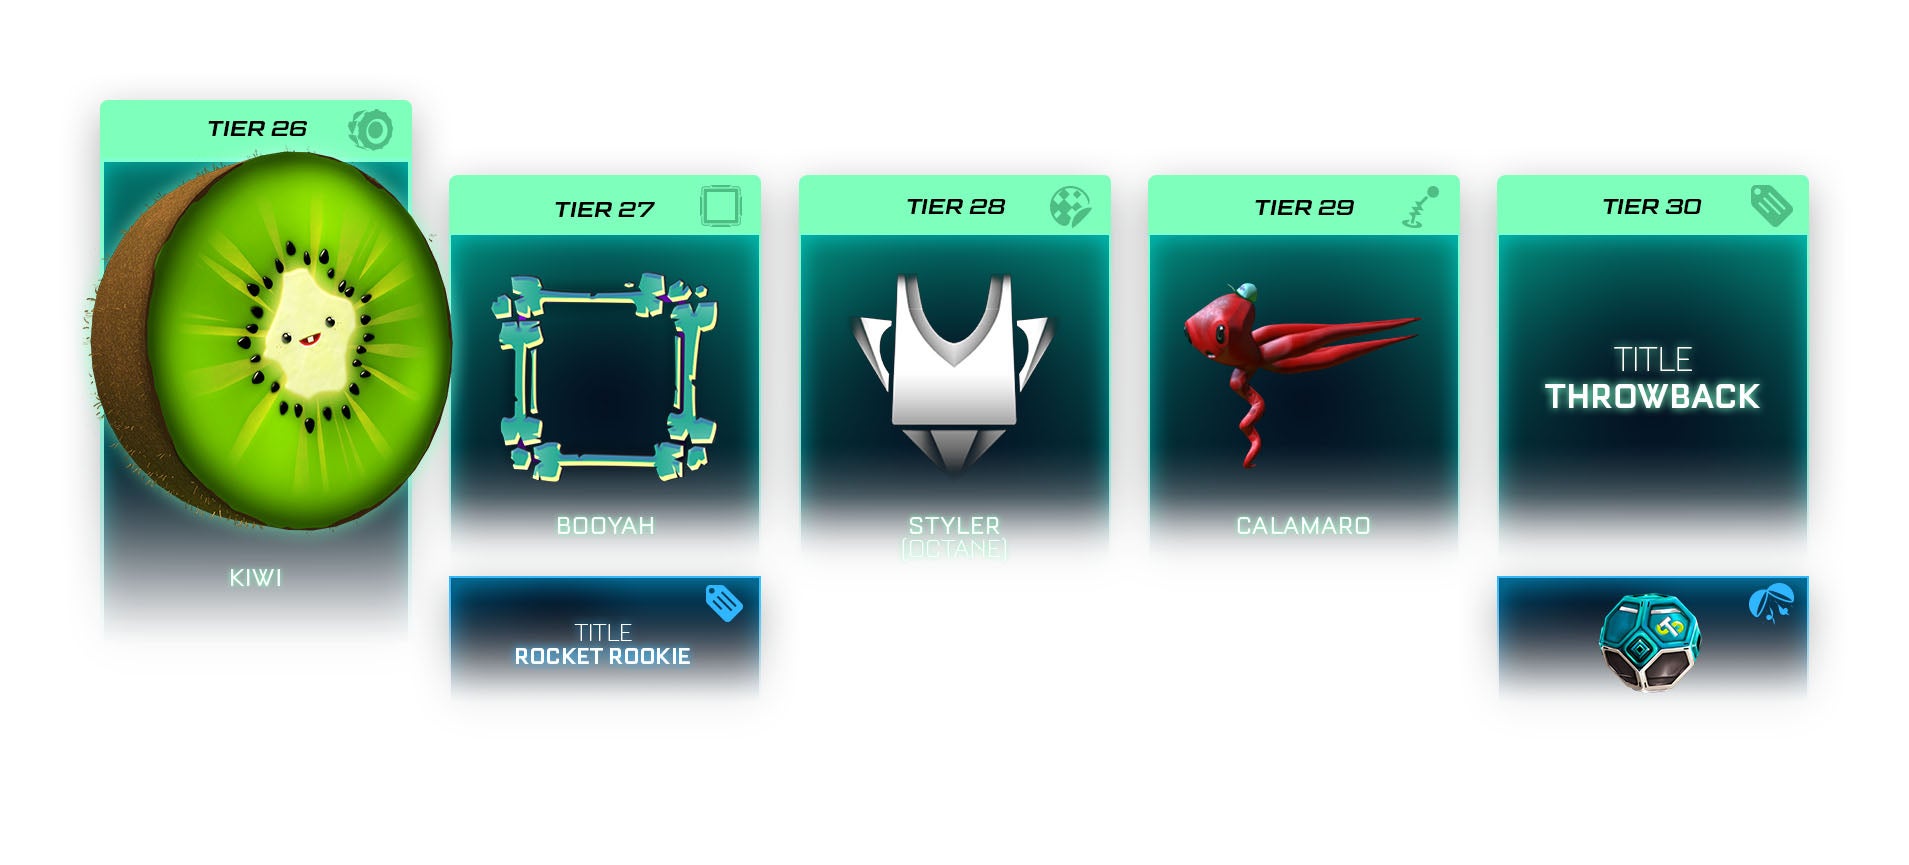
Task: Click the avatar border icon on Tier 27
Action: point(720,206)
